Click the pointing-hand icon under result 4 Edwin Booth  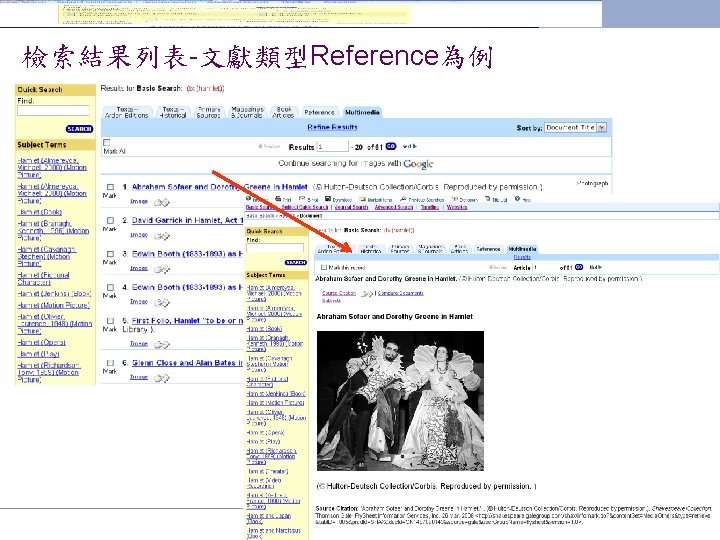tap(162, 303)
